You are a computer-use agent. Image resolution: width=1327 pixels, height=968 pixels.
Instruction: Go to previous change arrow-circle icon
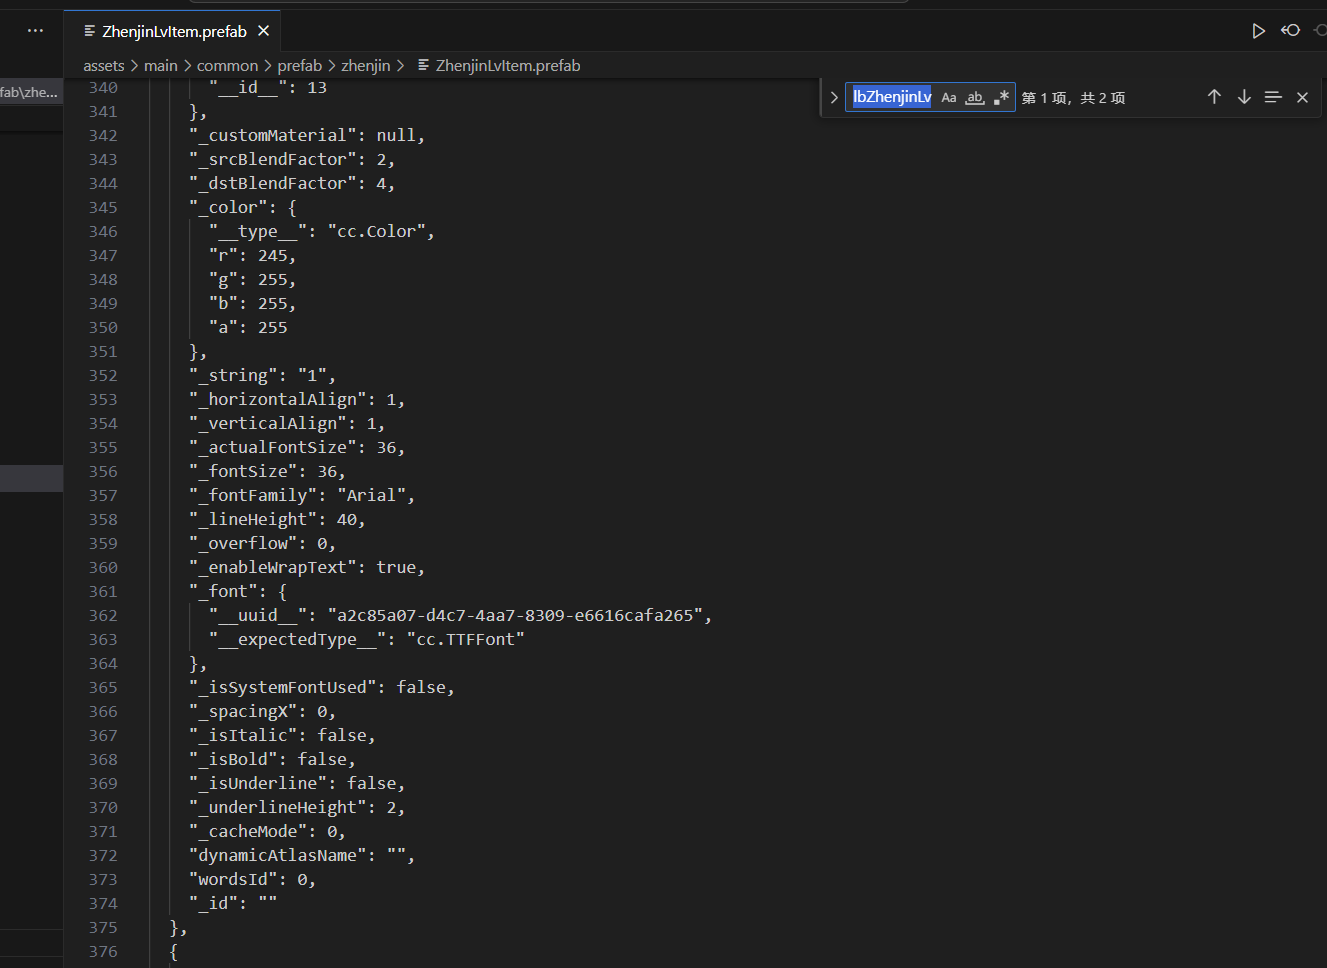tap(1290, 31)
